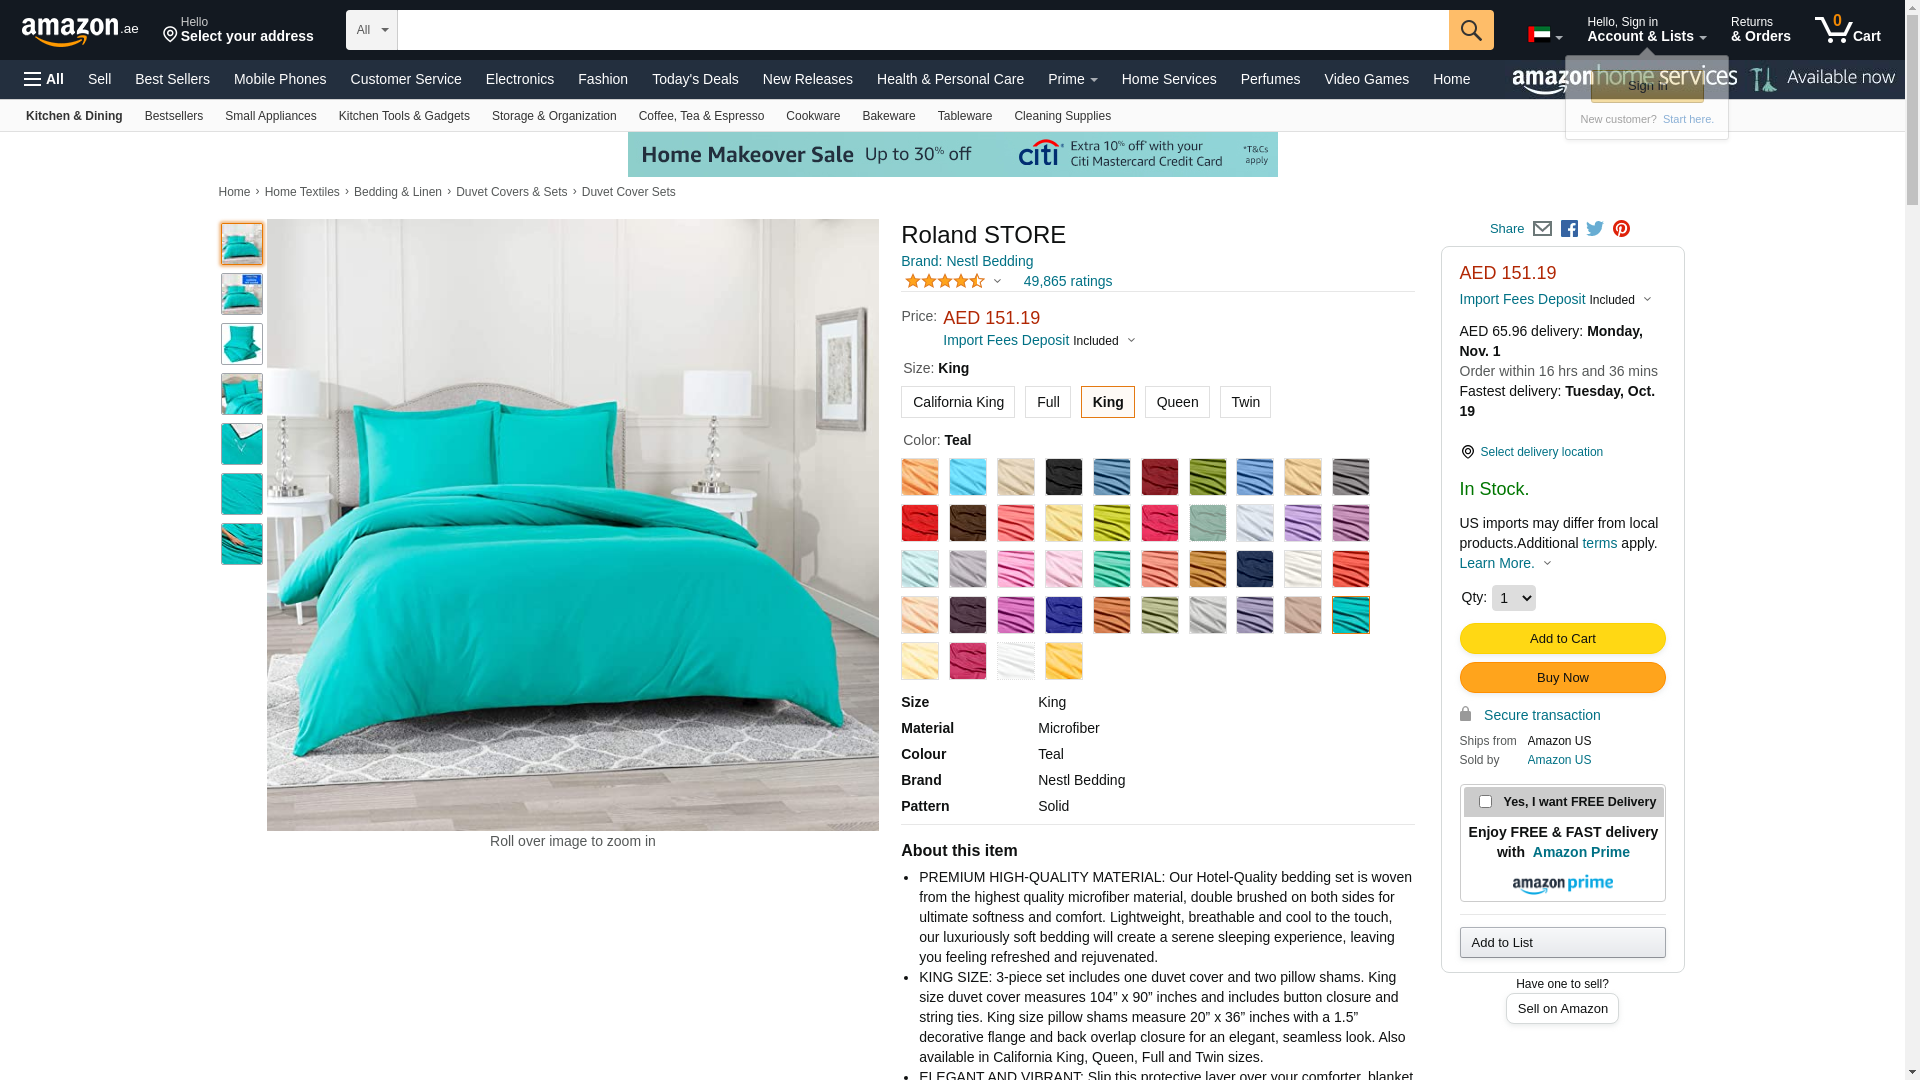Open the shopping cart icon

point(1847,30)
